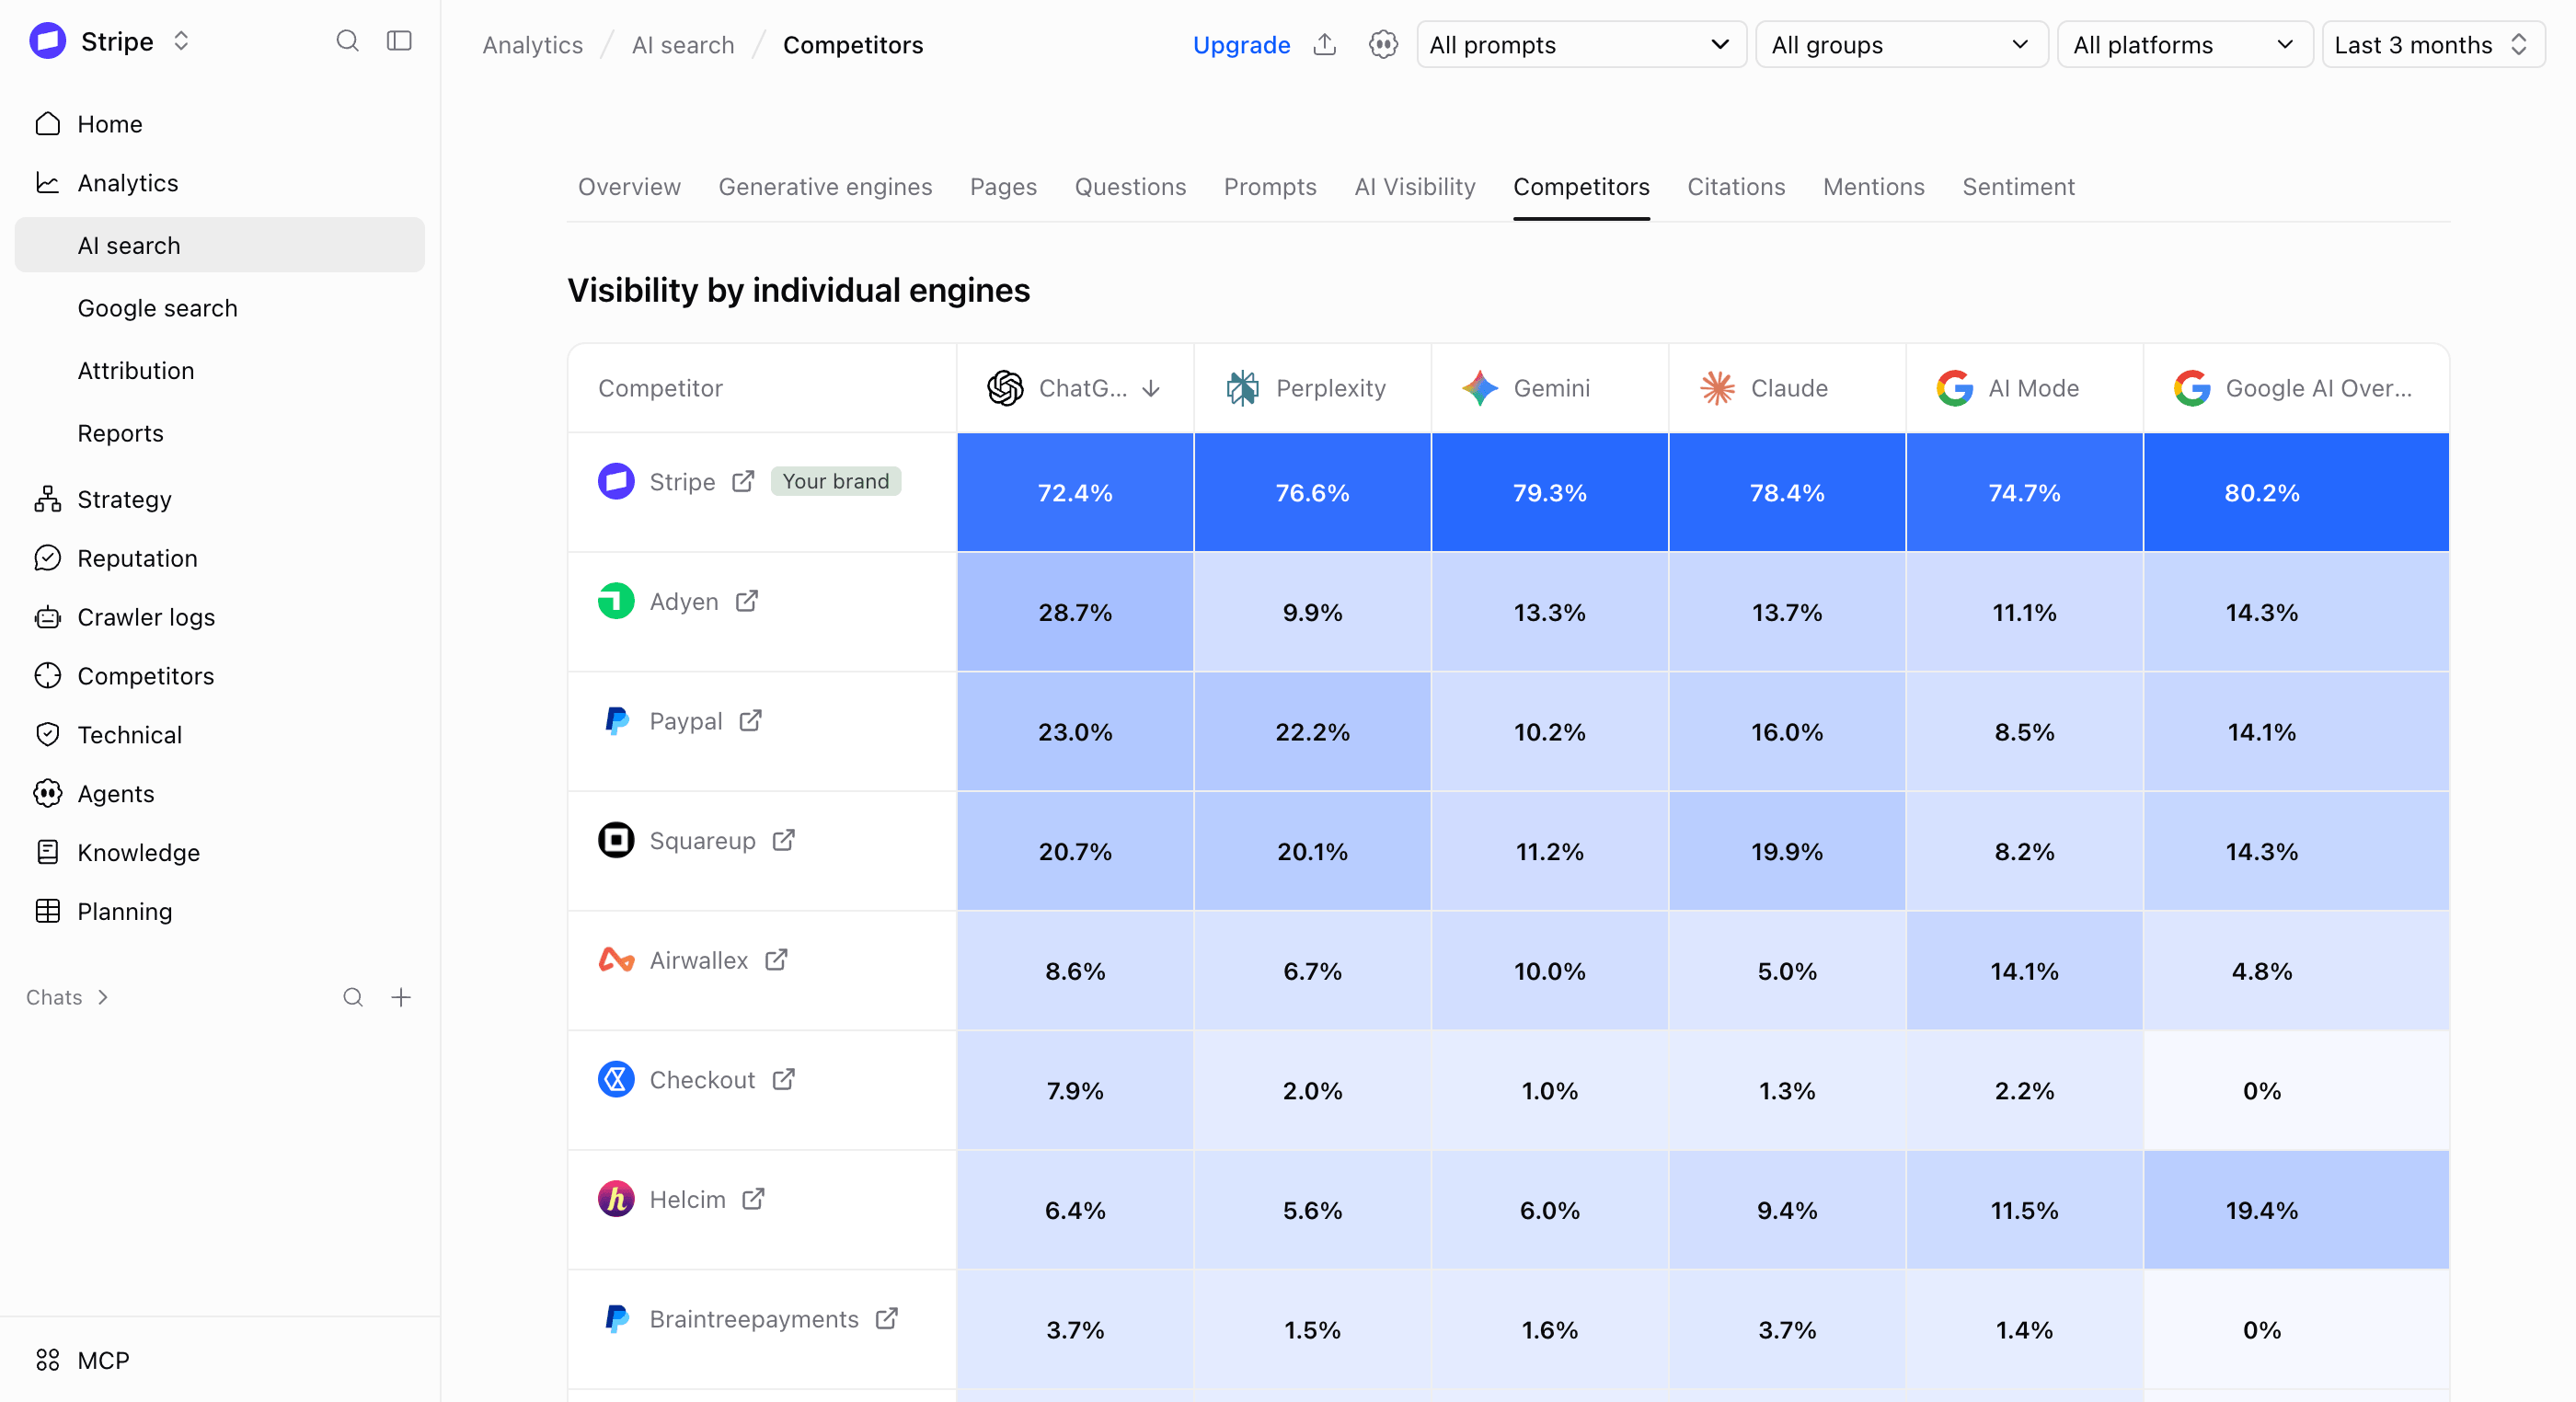Screen dimensions: 2576x1402
Task: Search chats using the magnifier icon
Action: [353, 997]
